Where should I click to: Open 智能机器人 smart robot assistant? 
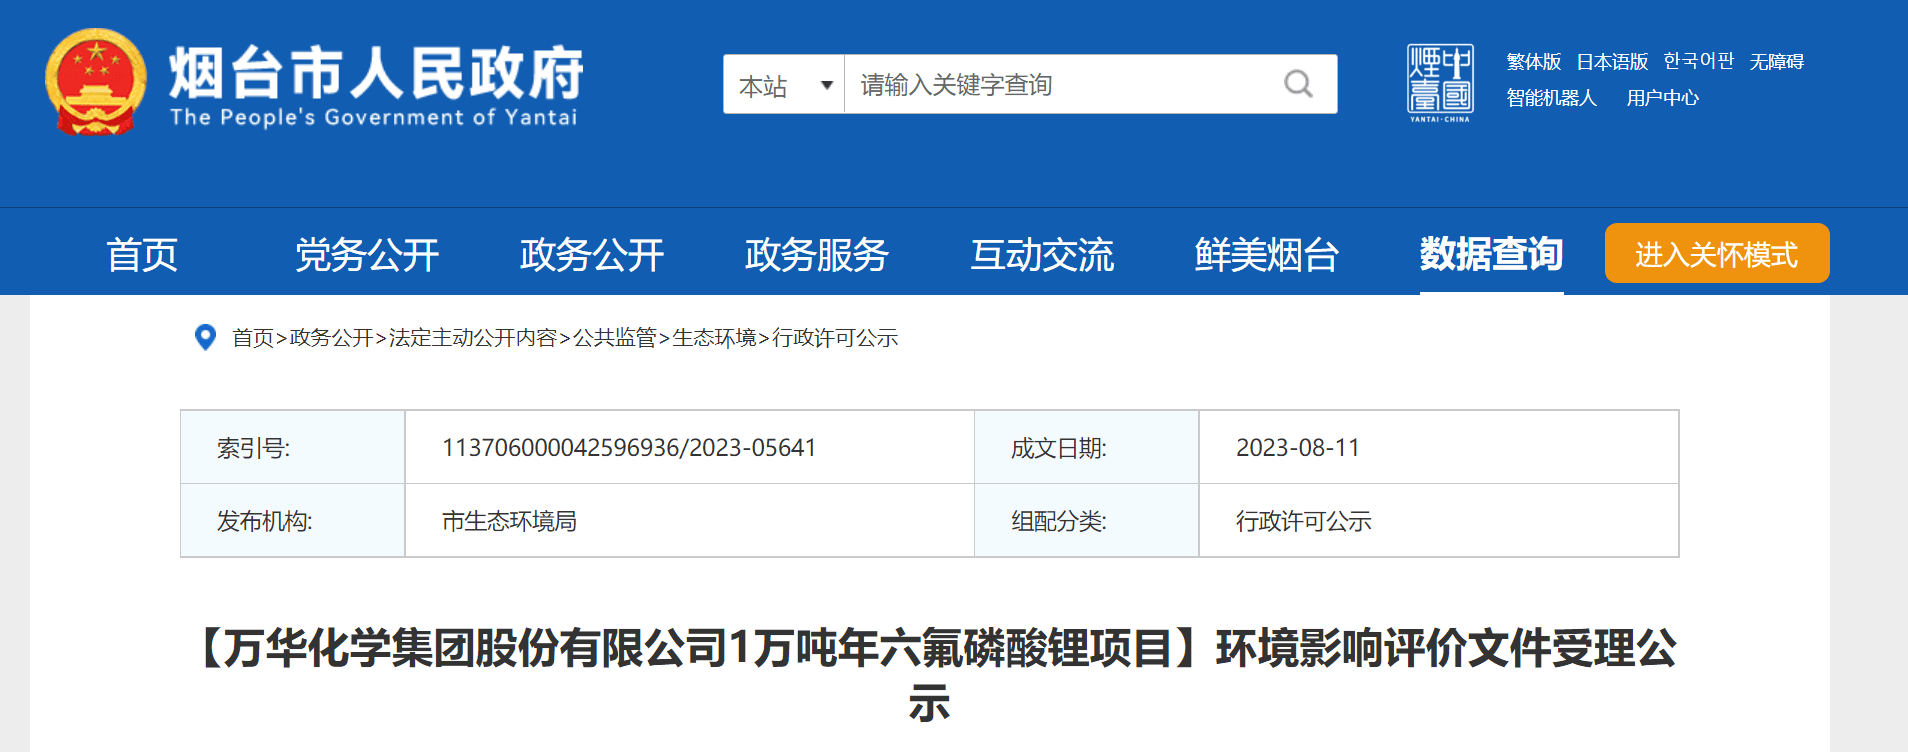pos(1551,98)
